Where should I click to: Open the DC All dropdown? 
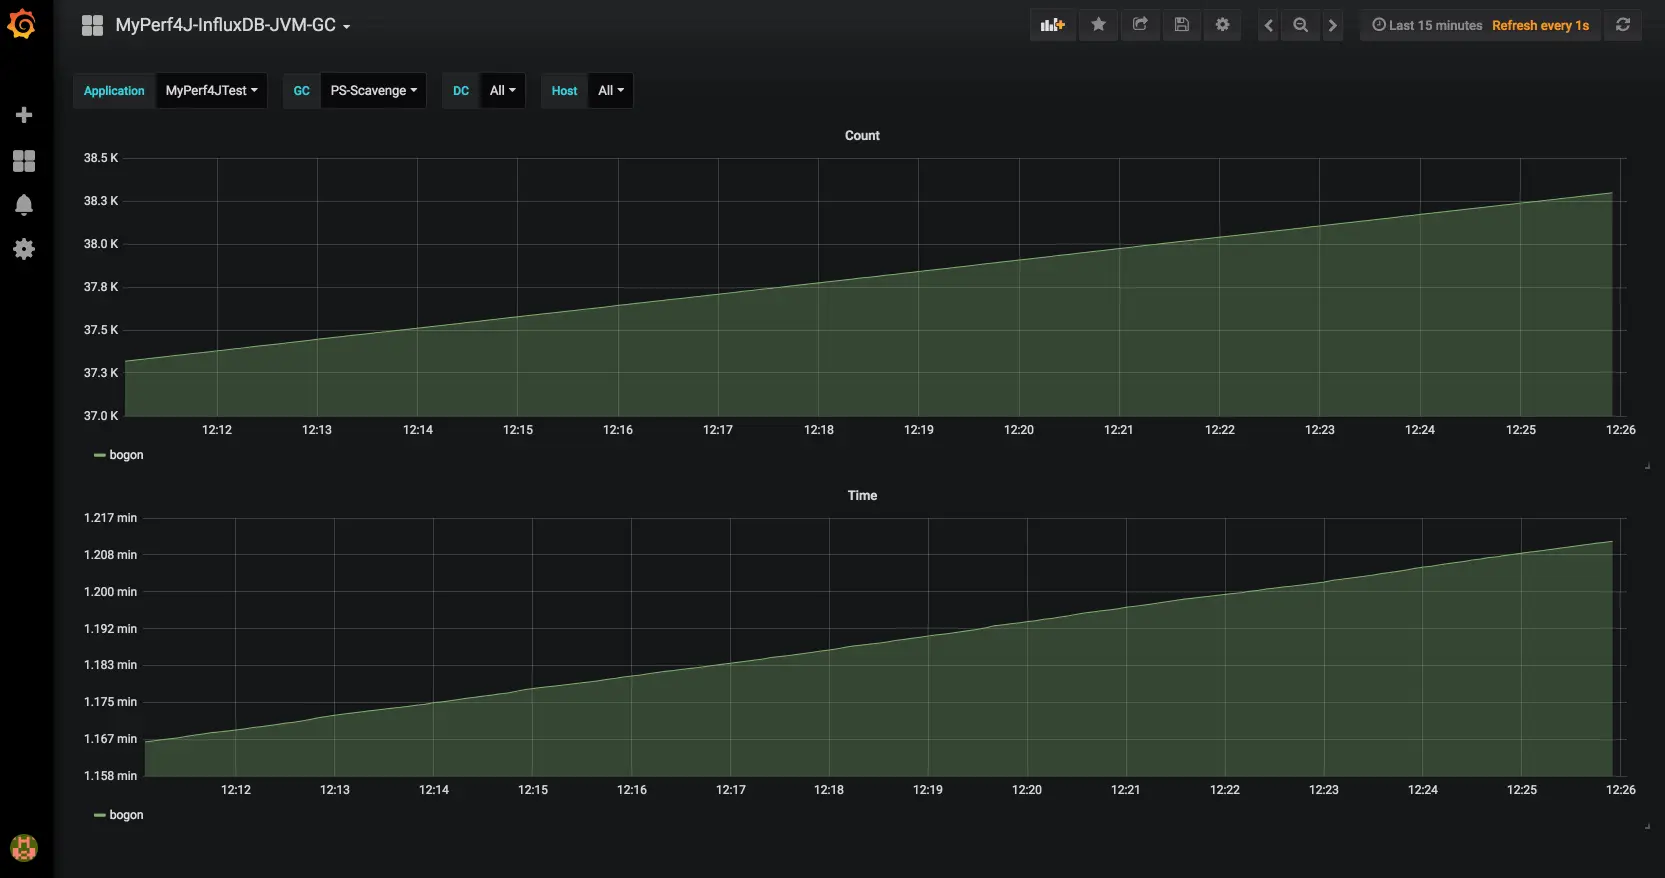503,91
